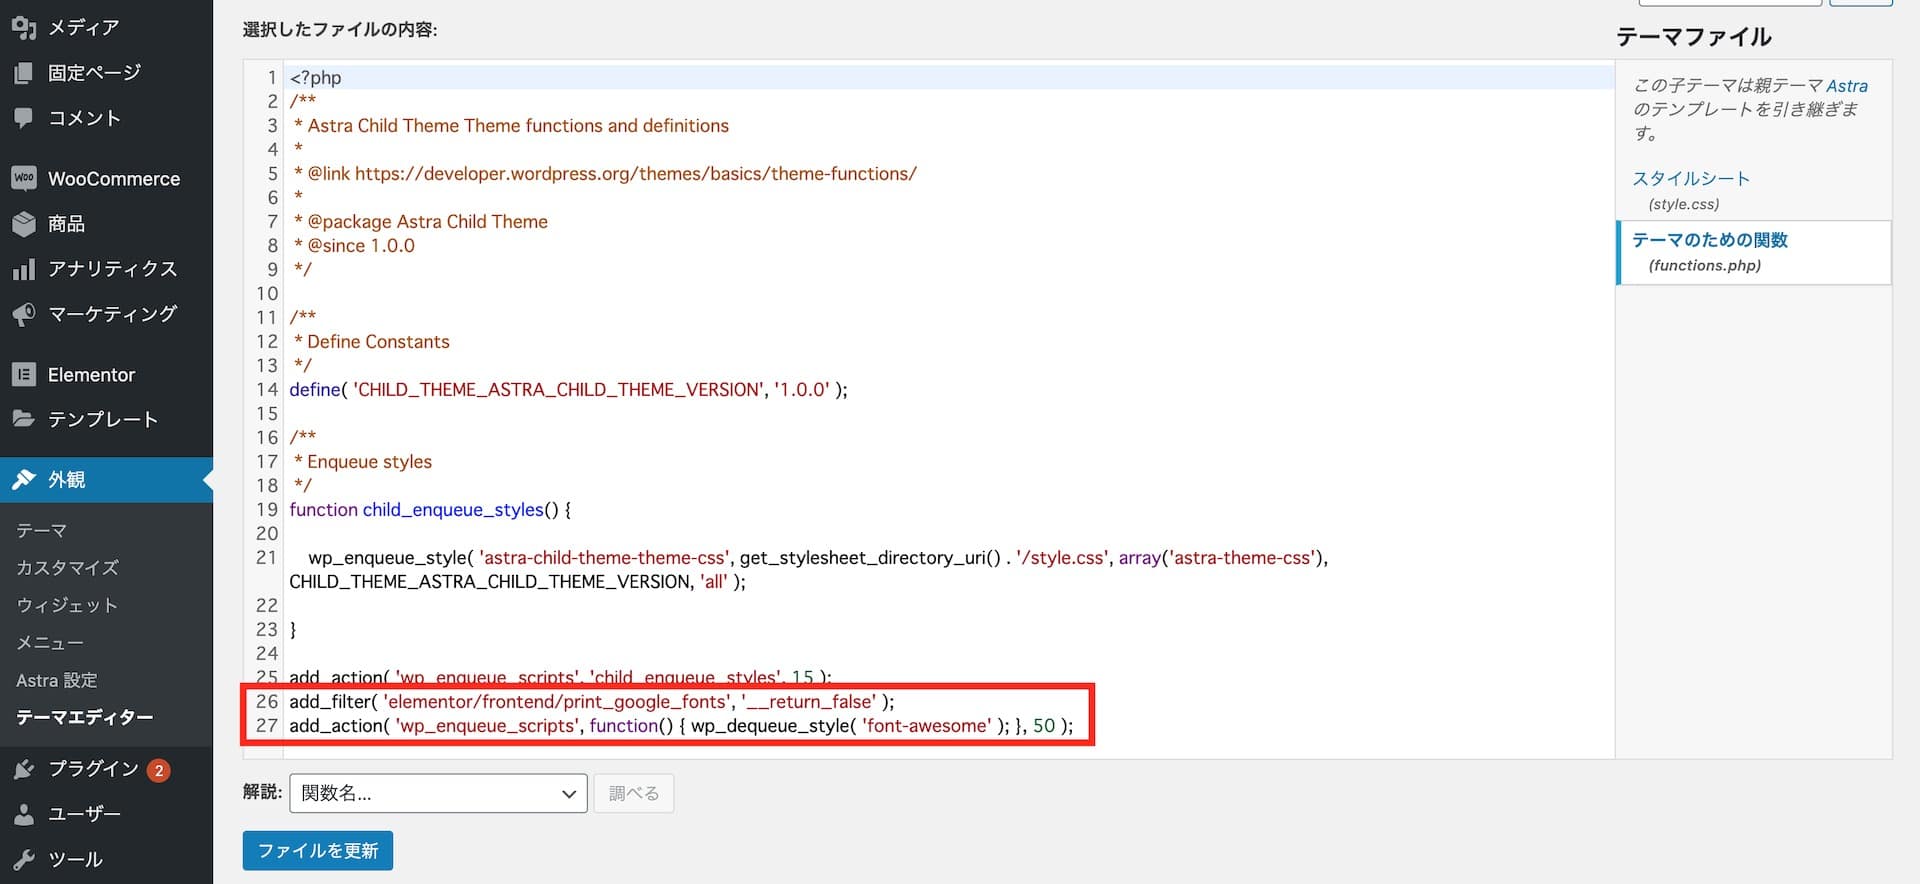Open the 関数名 function lookup dropdown
This screenshot has width=1920, height=884.
point(438,793)
